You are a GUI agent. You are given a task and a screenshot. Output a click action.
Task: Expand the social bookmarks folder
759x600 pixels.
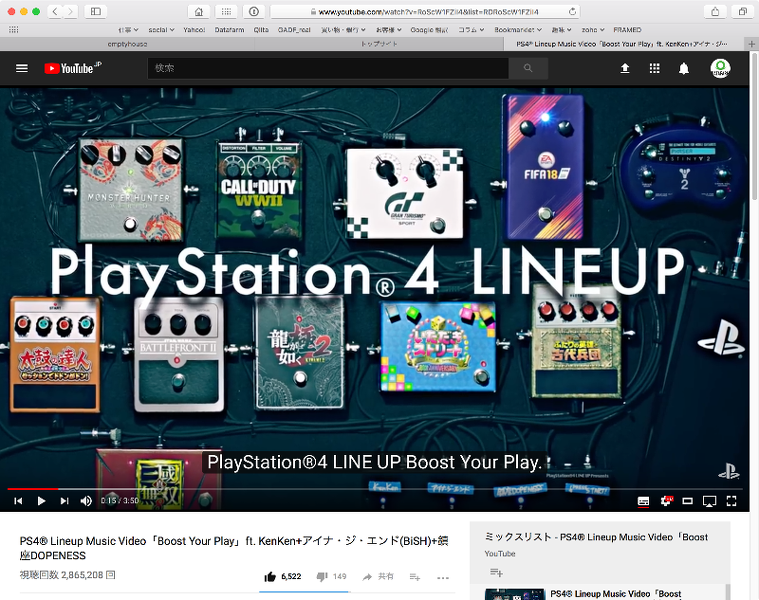(x=161, y=30)
